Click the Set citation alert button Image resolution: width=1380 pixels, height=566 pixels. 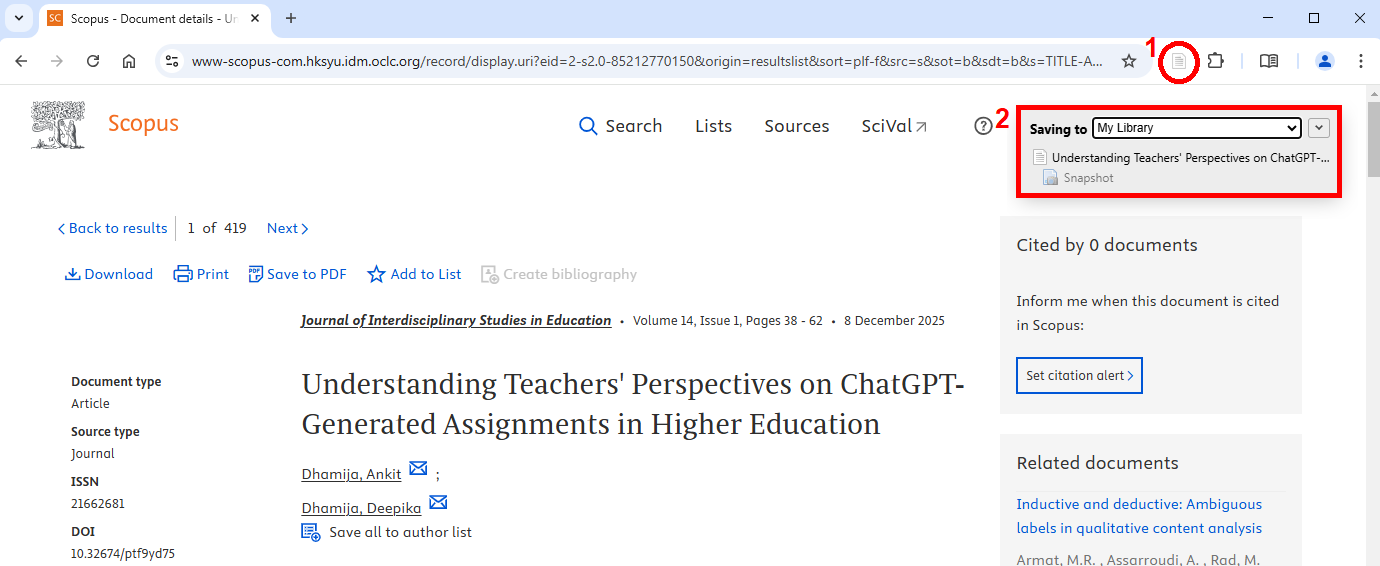coord(1079,376)
